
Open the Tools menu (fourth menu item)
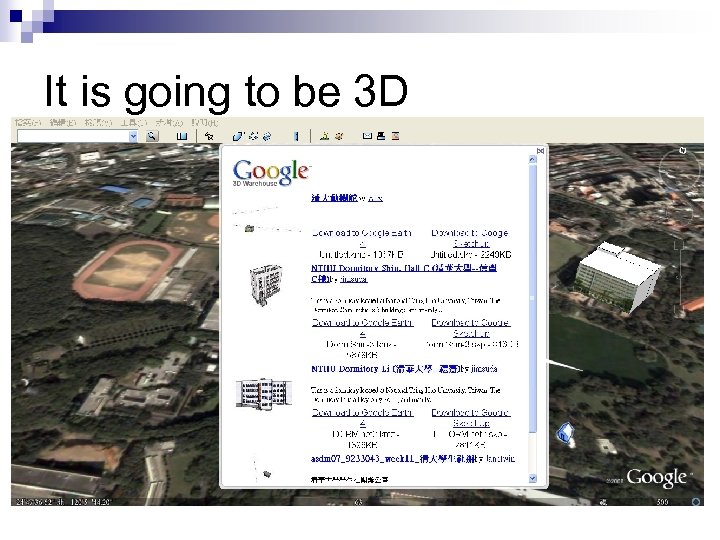(x=134, y=123)
